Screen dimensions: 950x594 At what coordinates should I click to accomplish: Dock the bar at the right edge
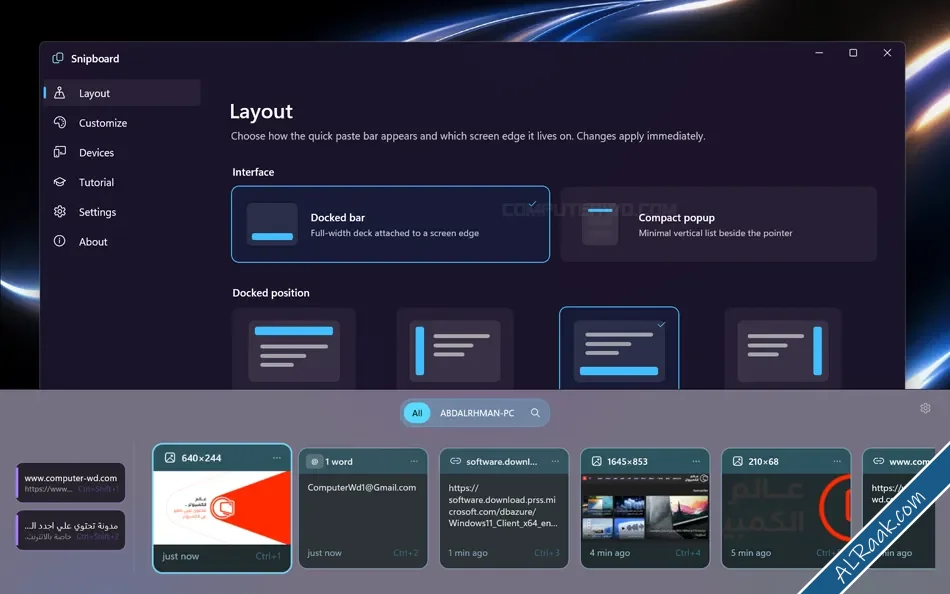tap(783, 349)
